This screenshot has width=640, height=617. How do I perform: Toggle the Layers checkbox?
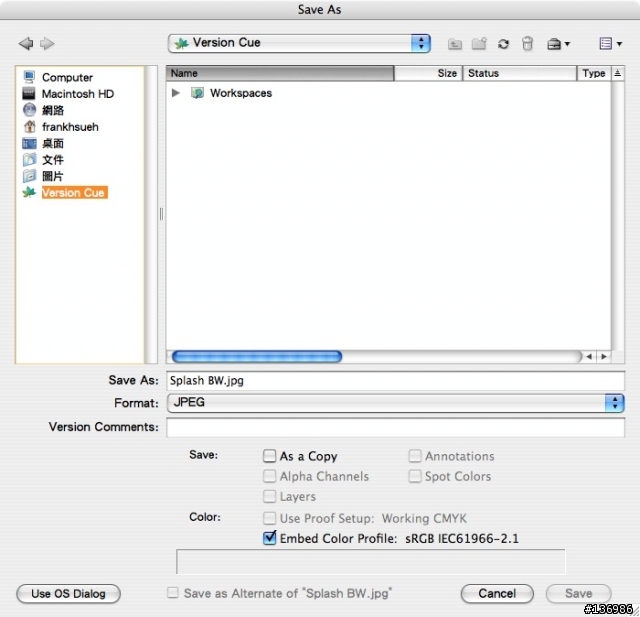269,496
